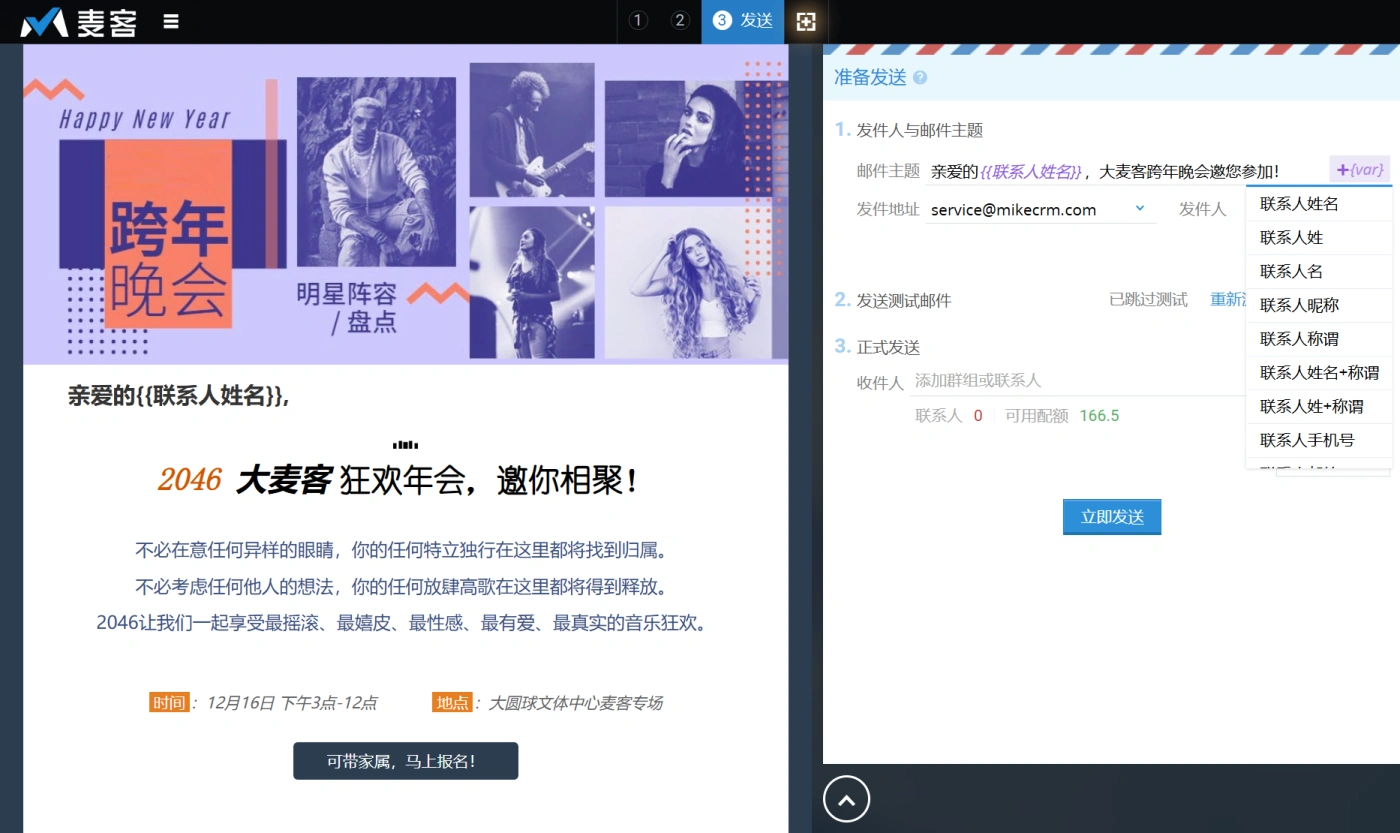Screen dimensions: 1400x833
Task: Click the 2046 大麦客 狂欢年会 headline
Action: click(x=398, y=481)
